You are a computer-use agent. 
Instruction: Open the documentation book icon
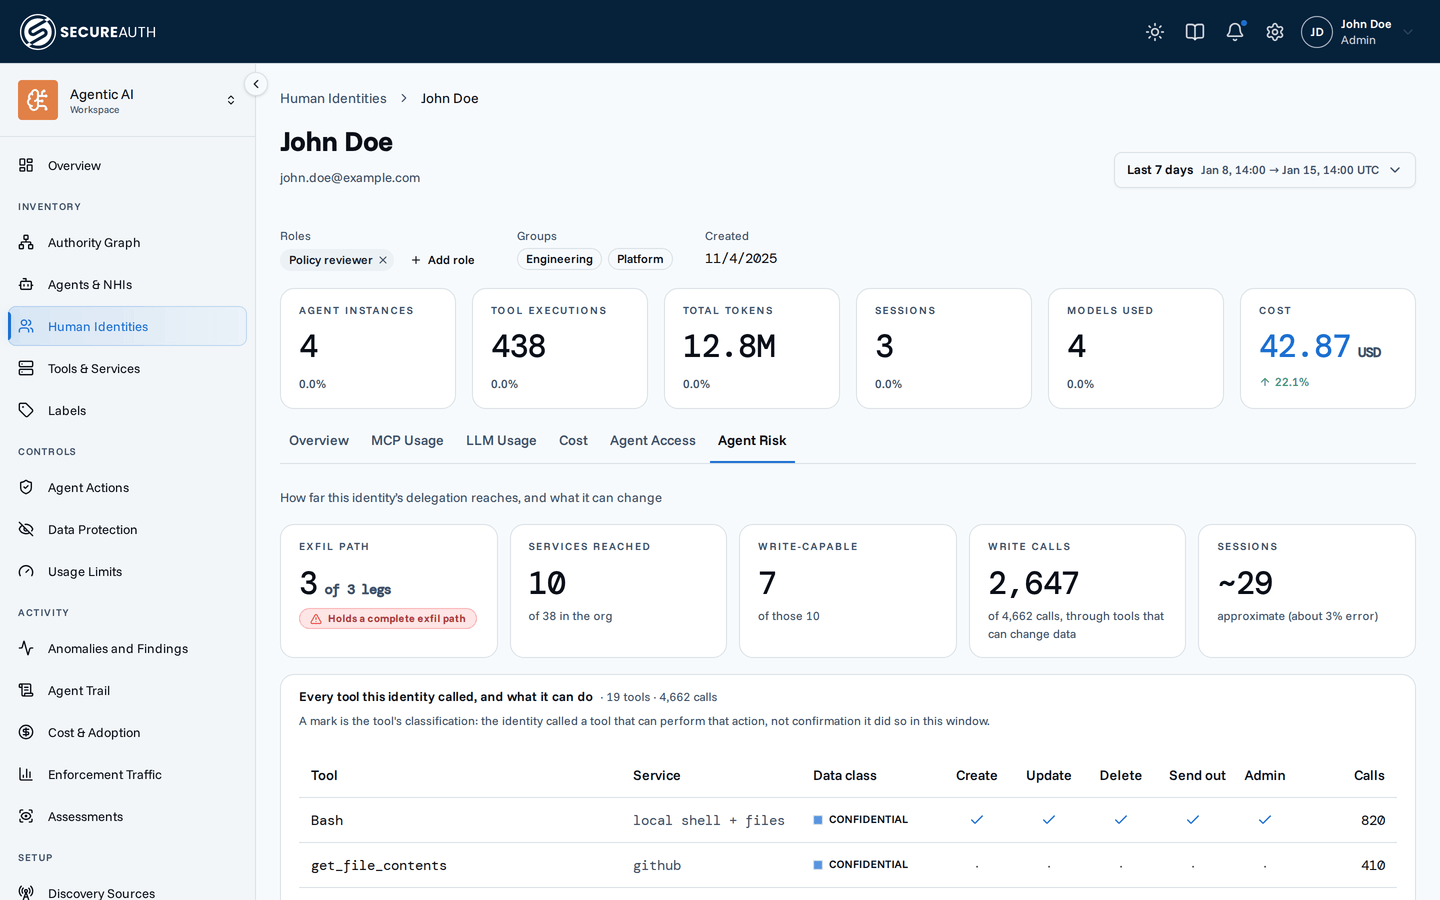pos(1195,32)
